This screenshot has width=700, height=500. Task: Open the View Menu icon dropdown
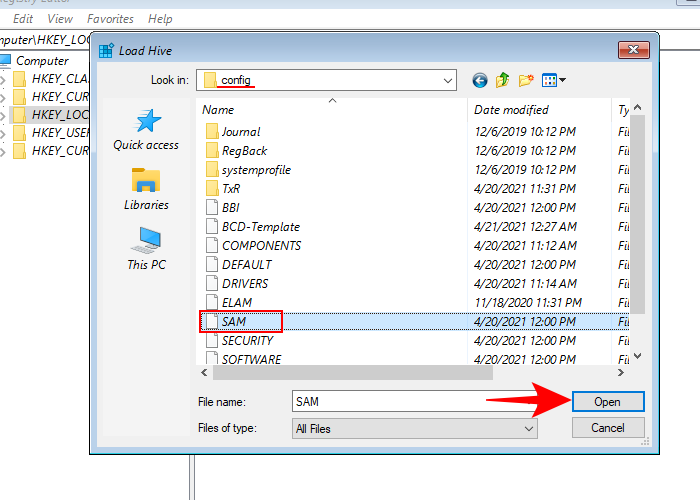point(554,80)
